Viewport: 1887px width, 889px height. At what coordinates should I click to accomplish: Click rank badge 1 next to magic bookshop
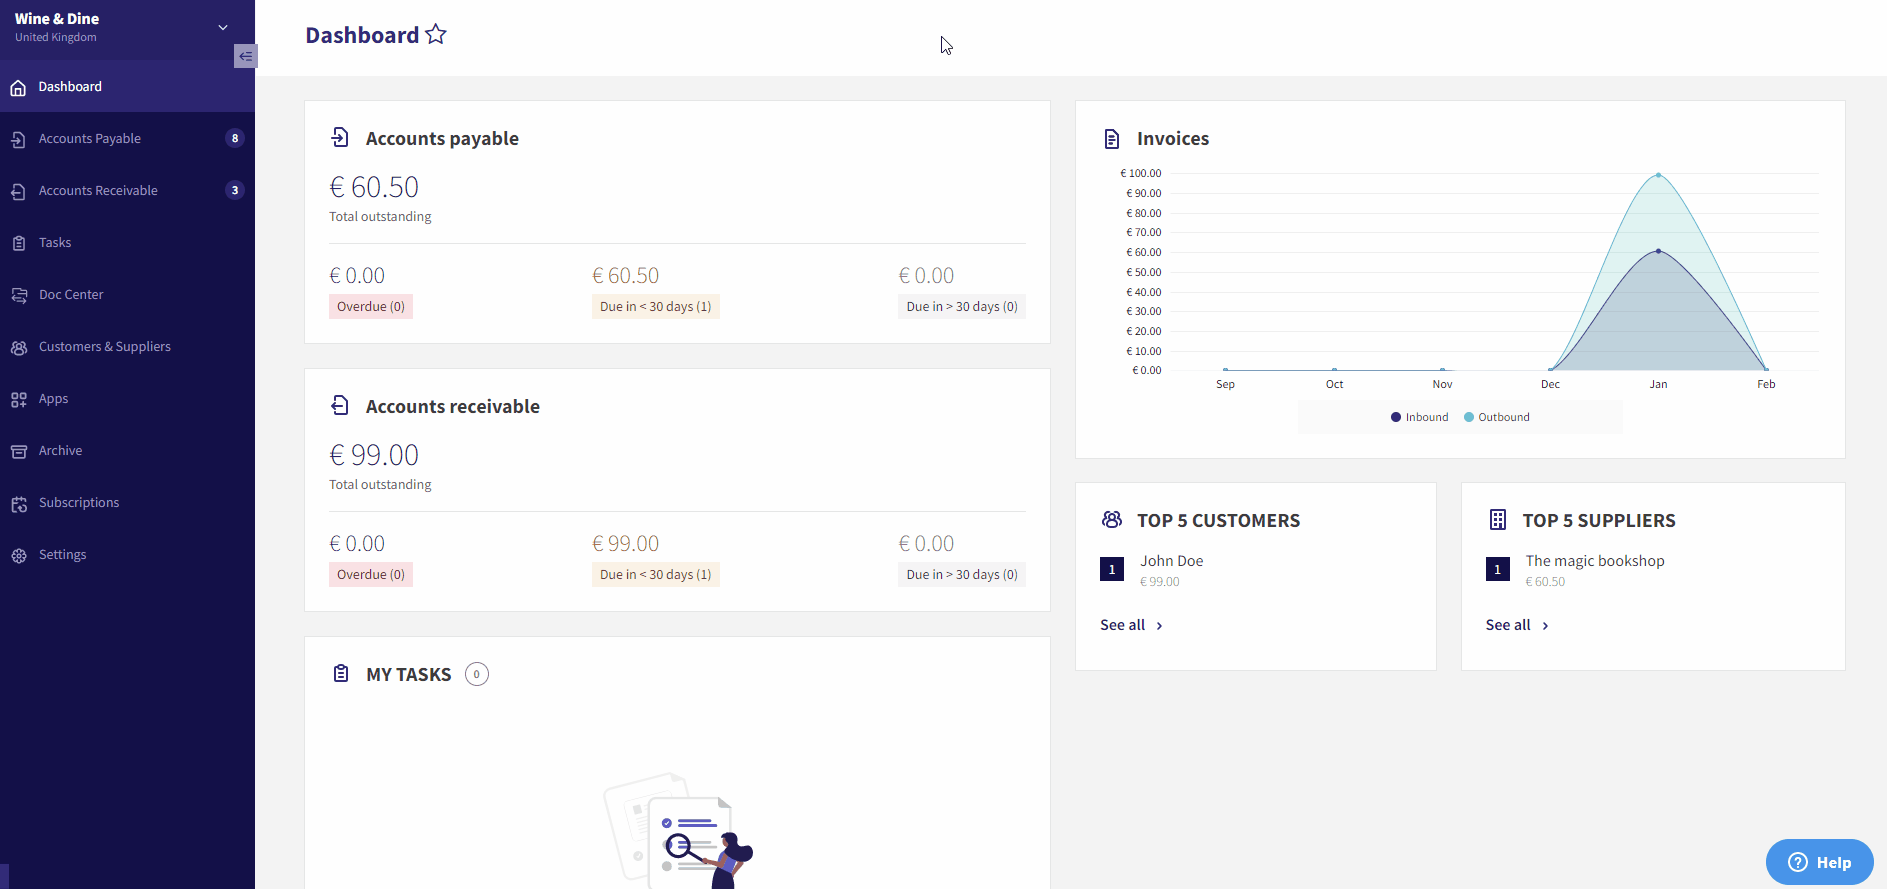click(1498, 569)
